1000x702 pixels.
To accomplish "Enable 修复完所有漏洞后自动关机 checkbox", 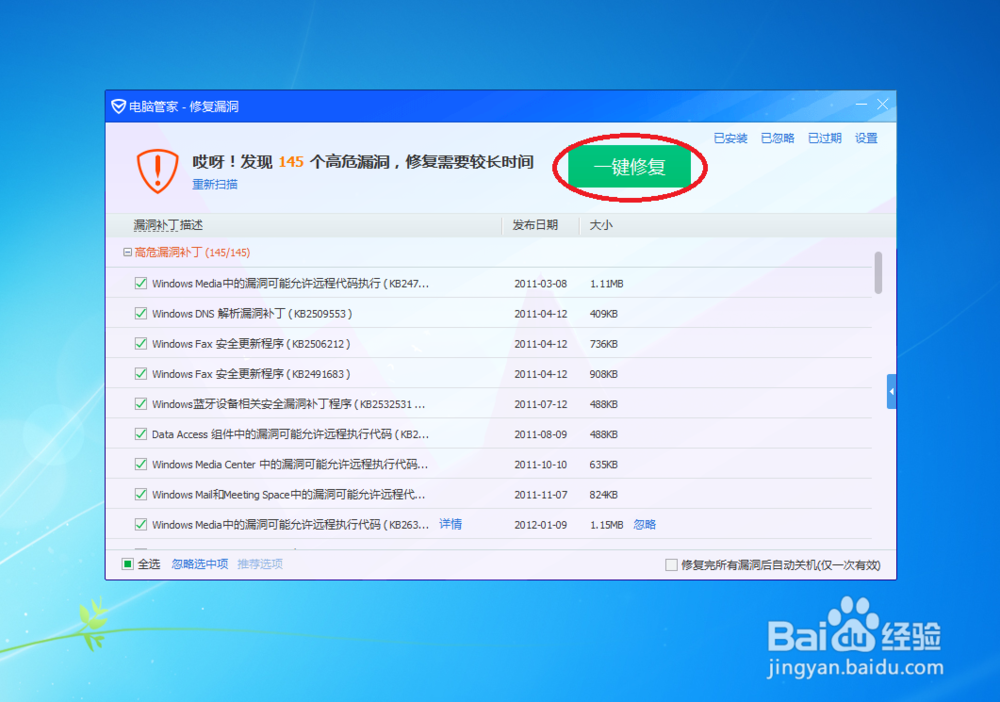I will click(671, 565).
